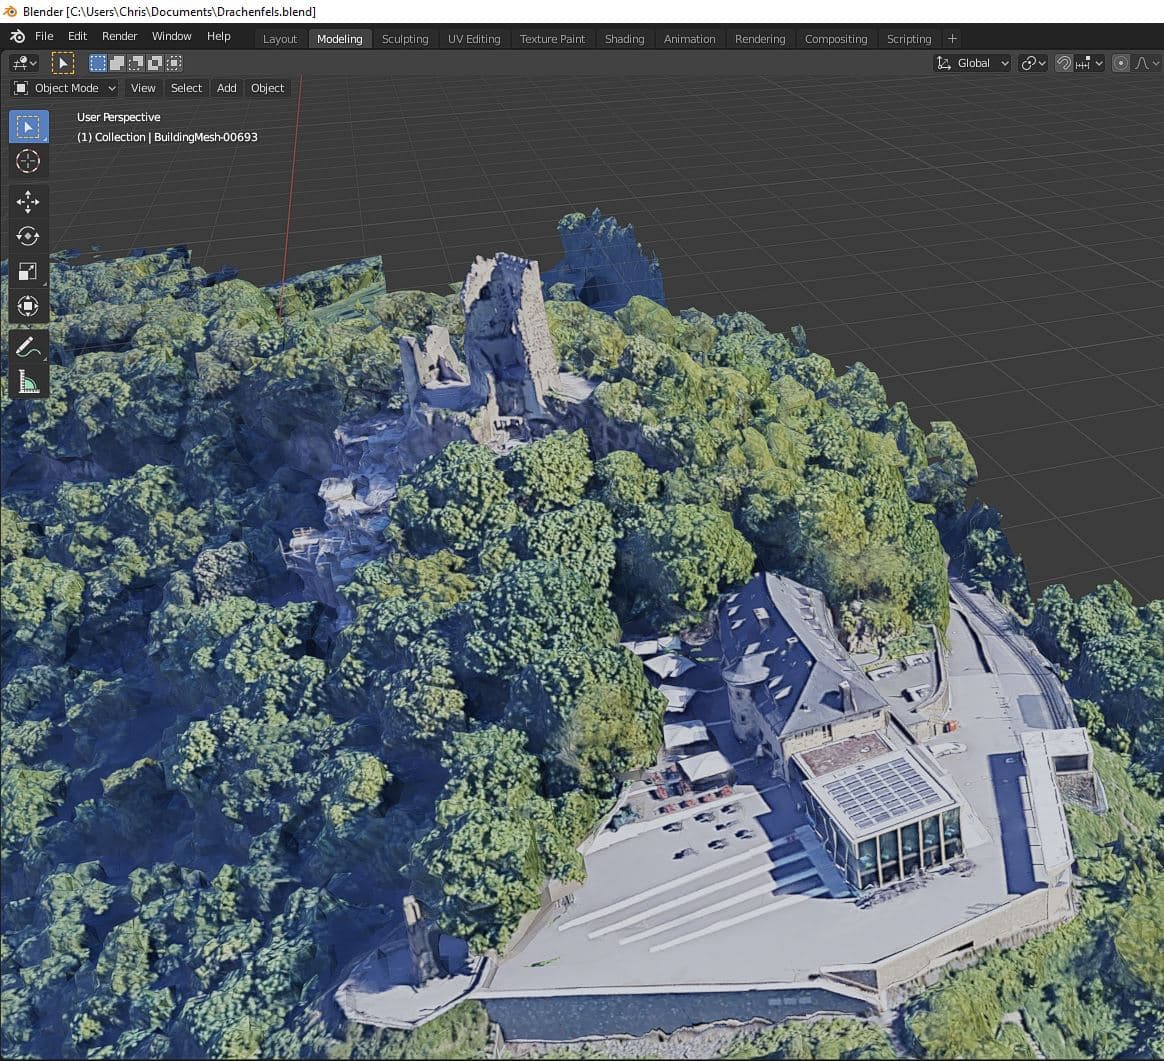Open the Object Mode dropdown

[65, 88]
